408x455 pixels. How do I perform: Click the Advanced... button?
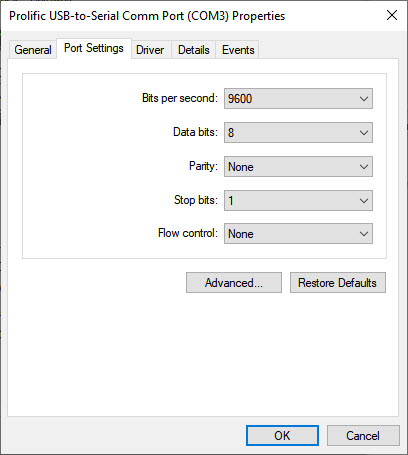(234, 283)
